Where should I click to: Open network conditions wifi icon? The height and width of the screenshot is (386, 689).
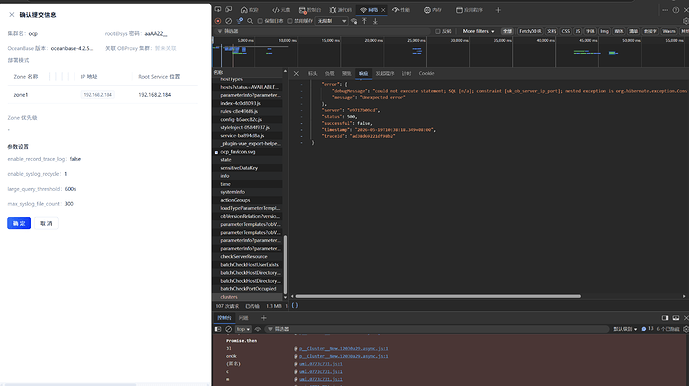coord(354,21)
